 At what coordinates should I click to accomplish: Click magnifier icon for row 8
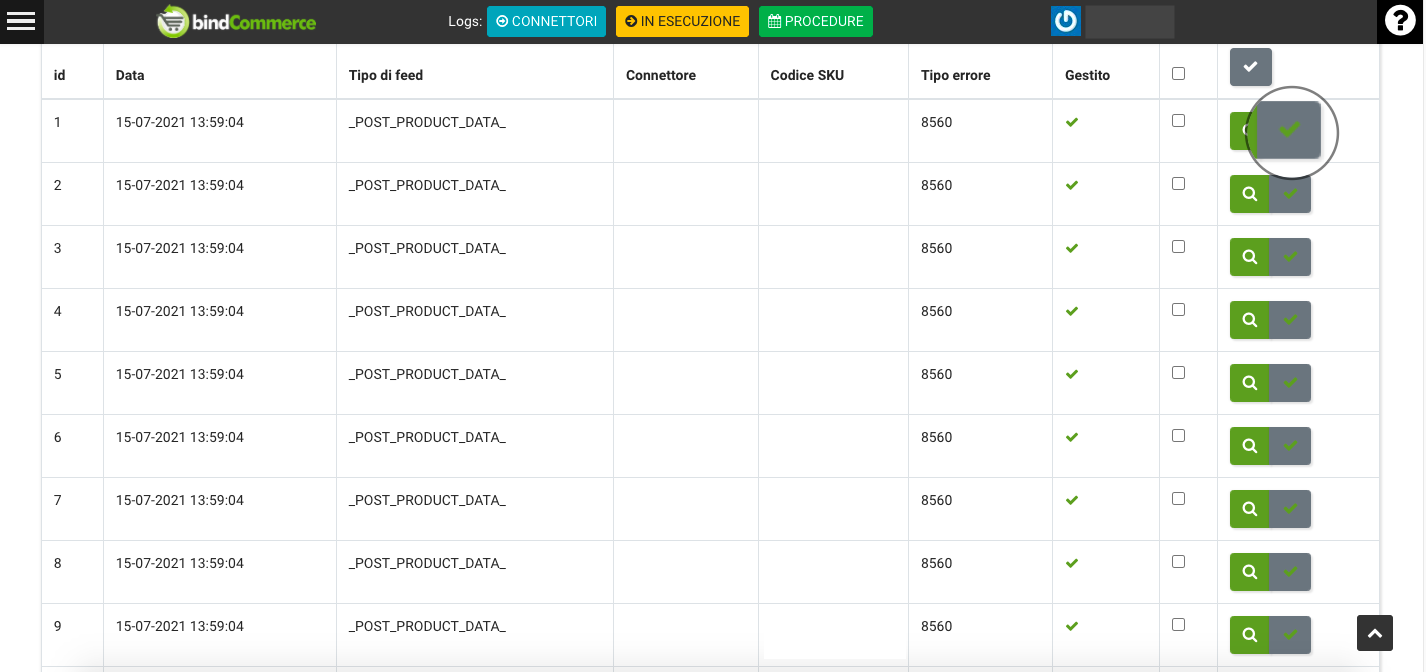coord(1249,572)
